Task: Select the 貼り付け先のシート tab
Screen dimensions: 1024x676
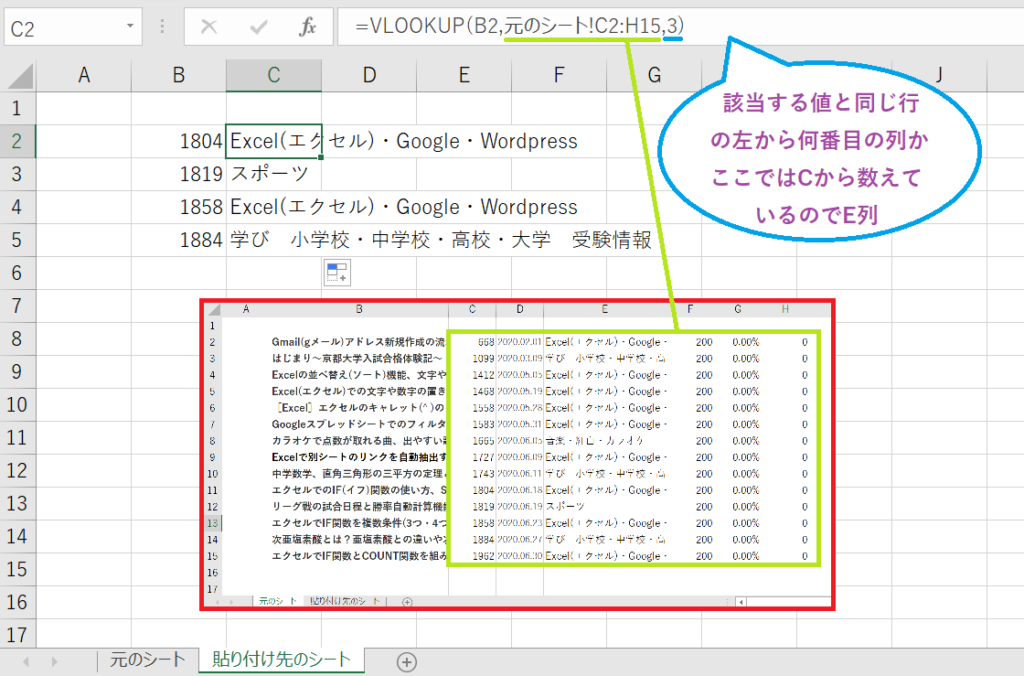Action: [x=280, y=662]
